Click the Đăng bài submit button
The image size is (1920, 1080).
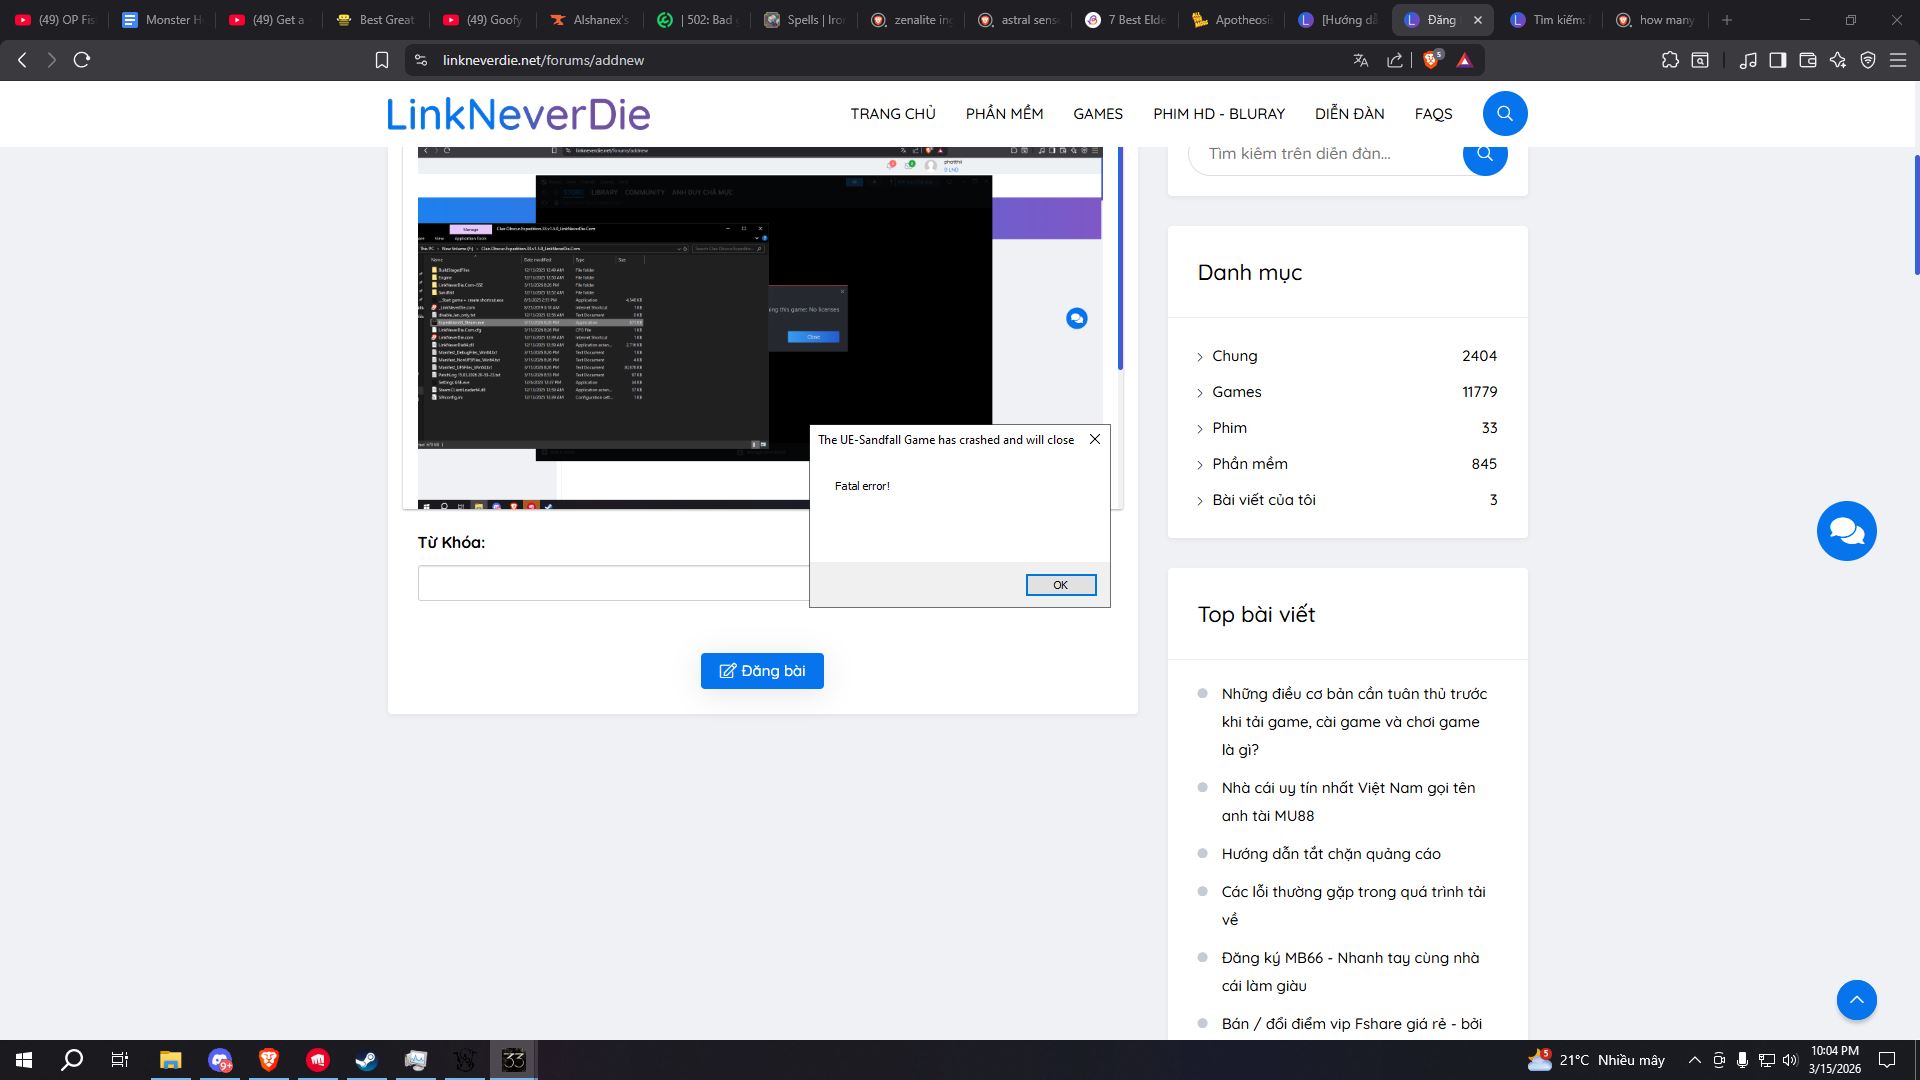point(762,671)
